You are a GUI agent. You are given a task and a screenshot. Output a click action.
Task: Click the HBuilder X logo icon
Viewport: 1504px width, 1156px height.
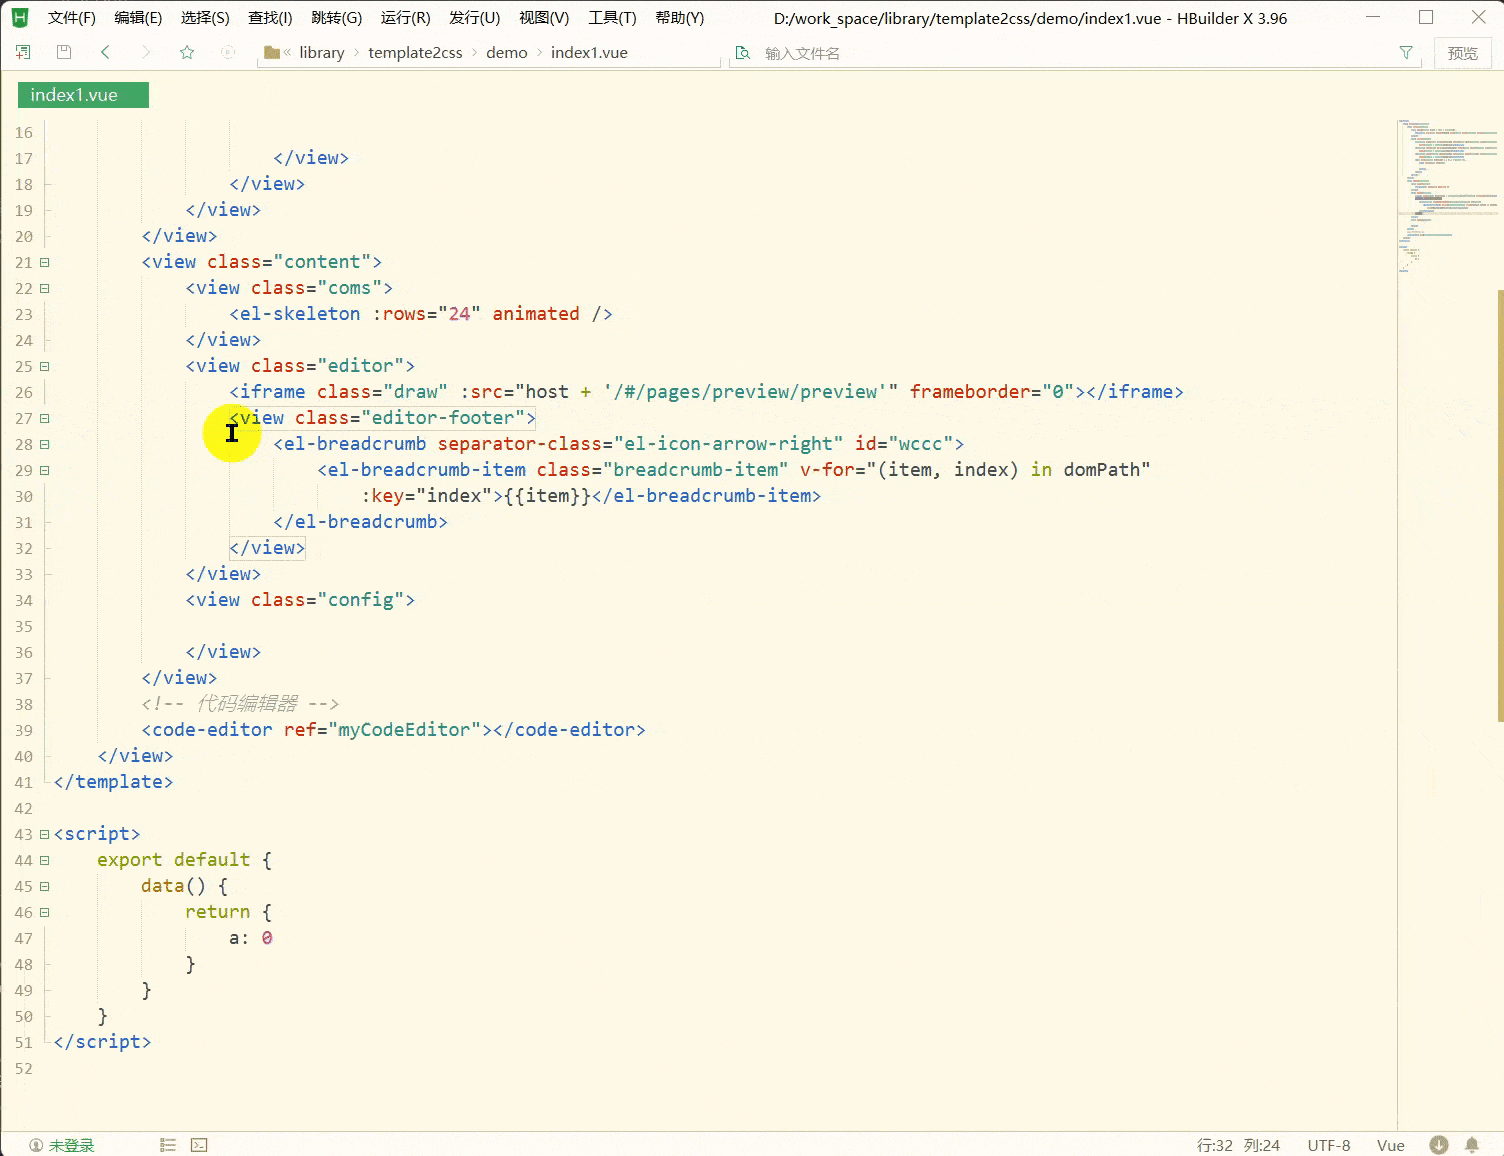20,18
